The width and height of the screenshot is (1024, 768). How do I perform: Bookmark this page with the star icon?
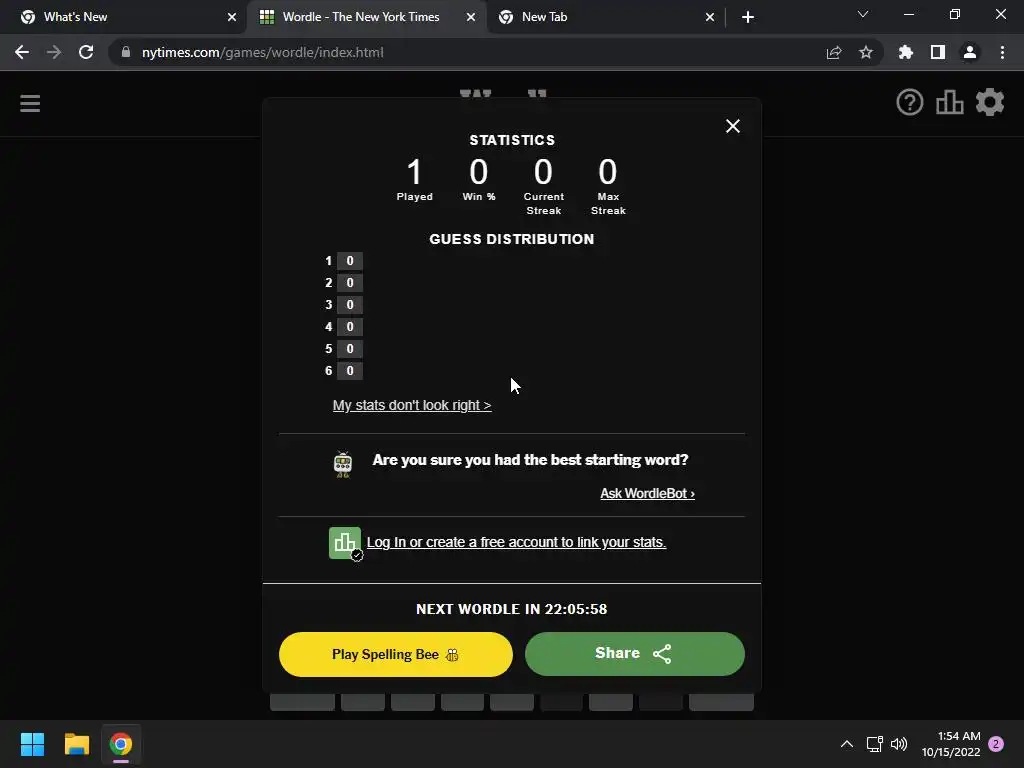[866, 52]
